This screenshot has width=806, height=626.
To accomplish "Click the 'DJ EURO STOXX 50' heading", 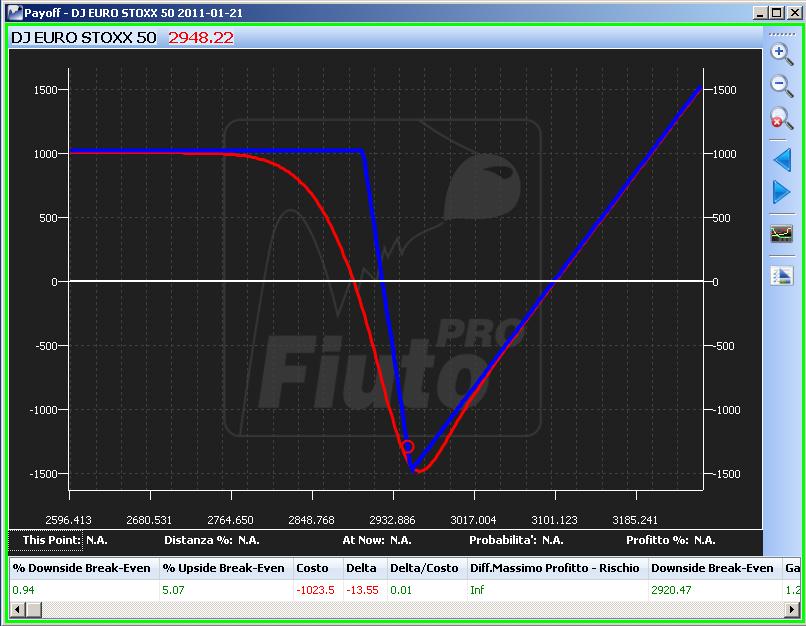I will pyautogui.click(x=83, y=38).
